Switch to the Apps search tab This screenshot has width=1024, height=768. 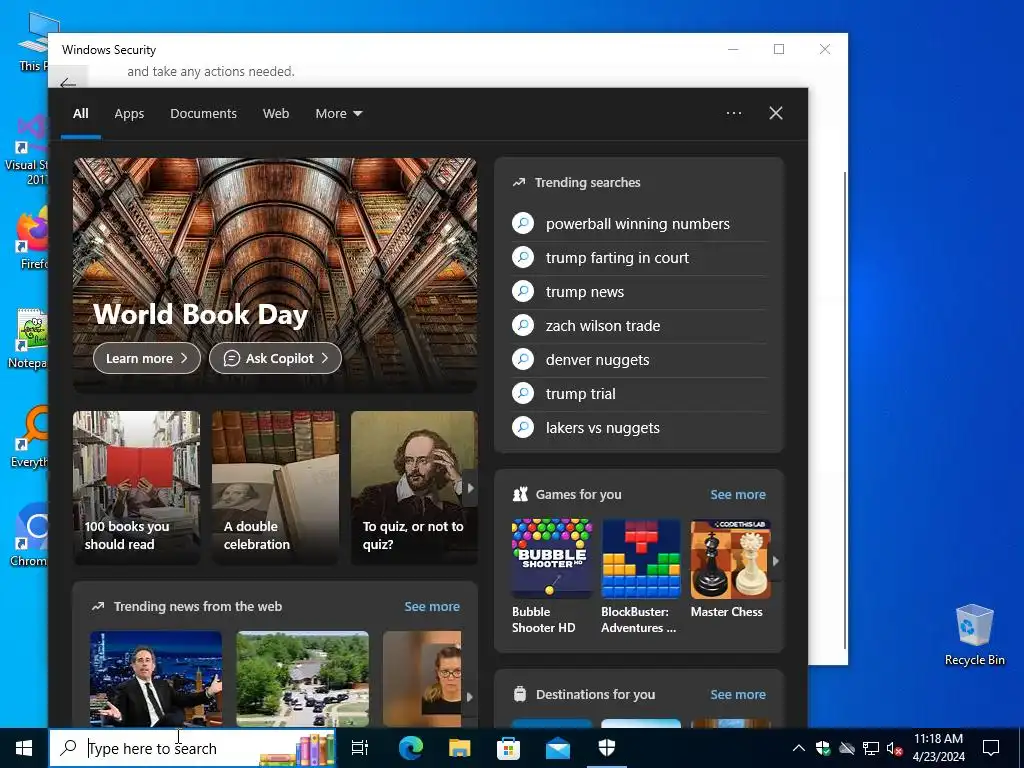[129, 114]
